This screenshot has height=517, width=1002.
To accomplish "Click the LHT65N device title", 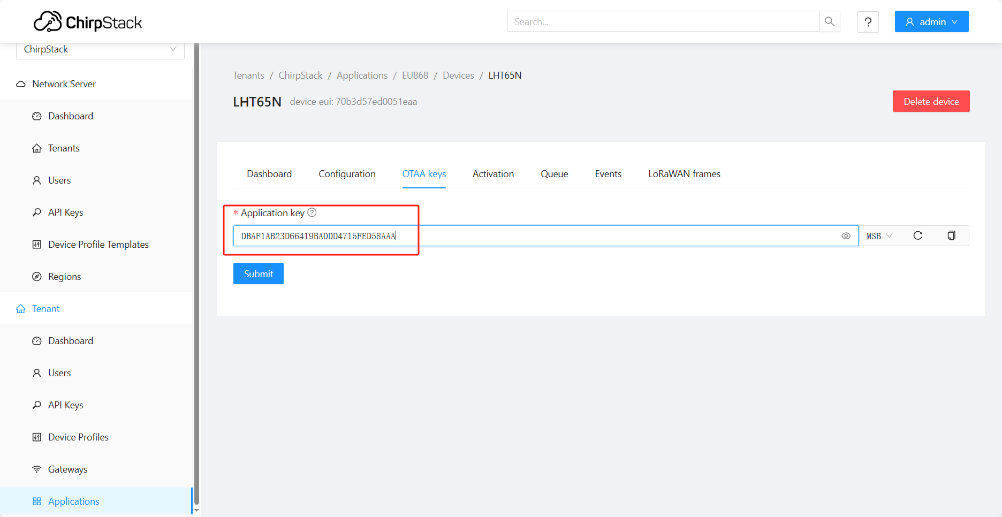I will [x=257, y=102].
